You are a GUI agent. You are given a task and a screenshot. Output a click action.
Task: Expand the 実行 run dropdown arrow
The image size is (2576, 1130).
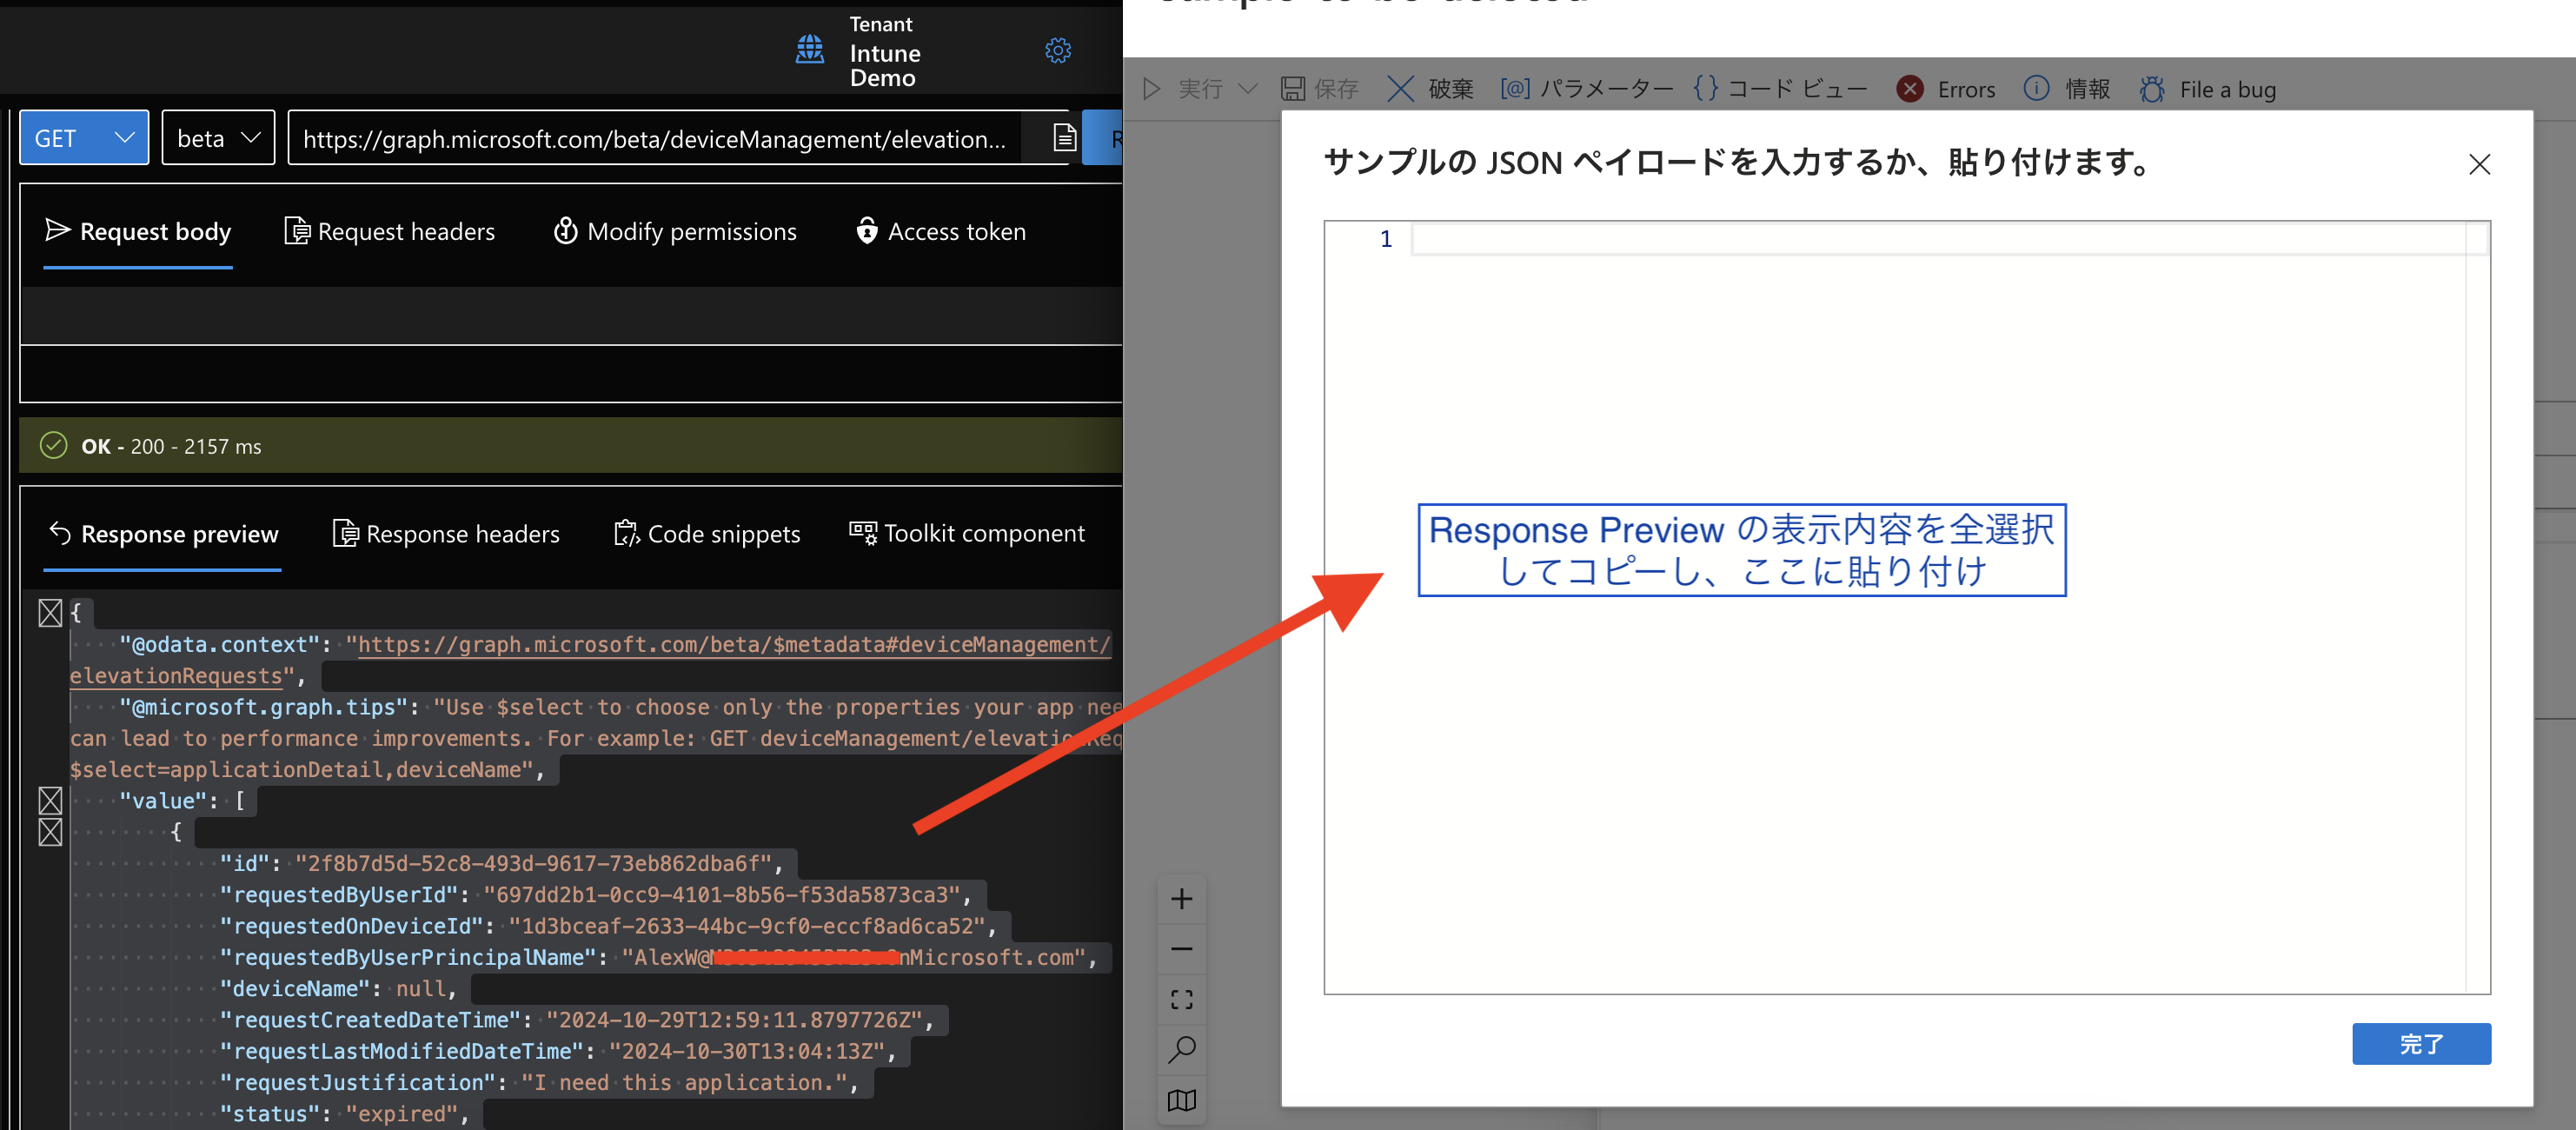[1247, 89]
